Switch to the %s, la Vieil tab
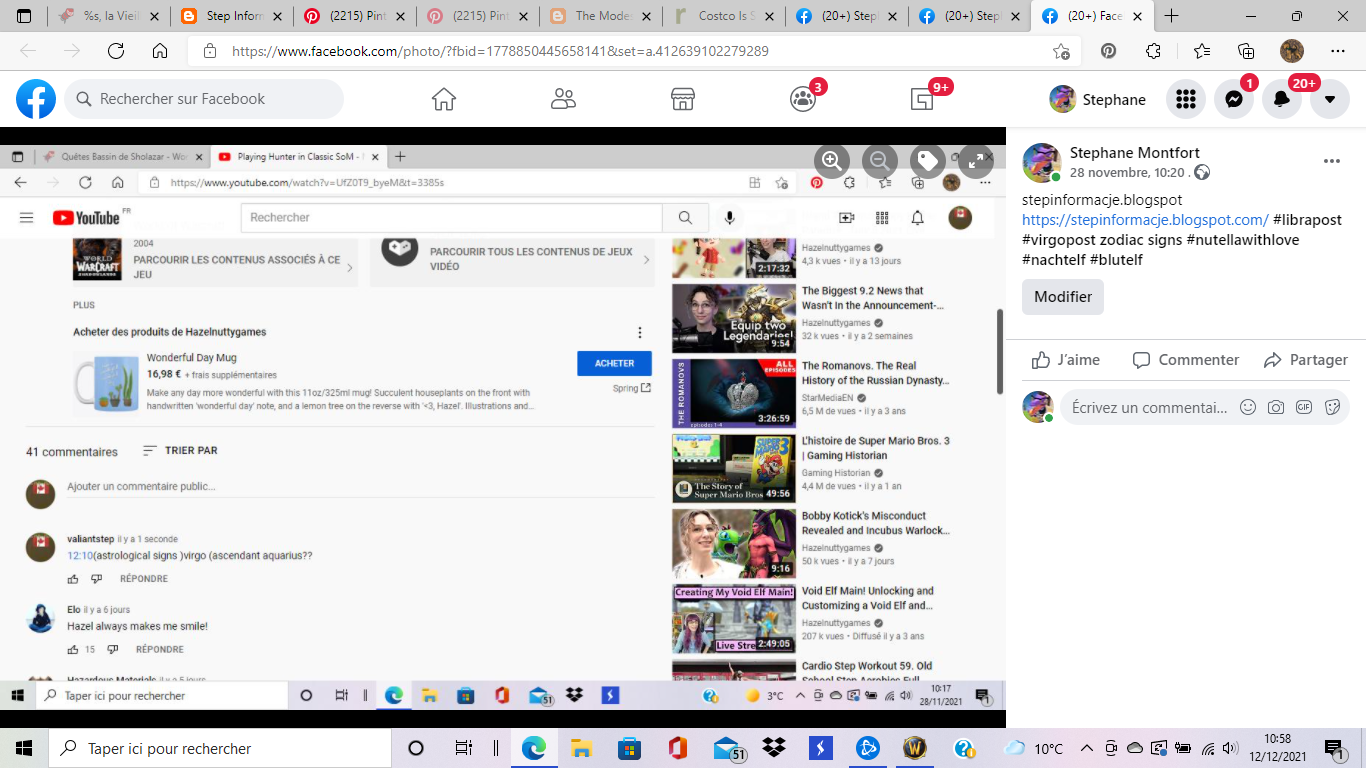The image size is (1366, 768). tap(110, 16)
